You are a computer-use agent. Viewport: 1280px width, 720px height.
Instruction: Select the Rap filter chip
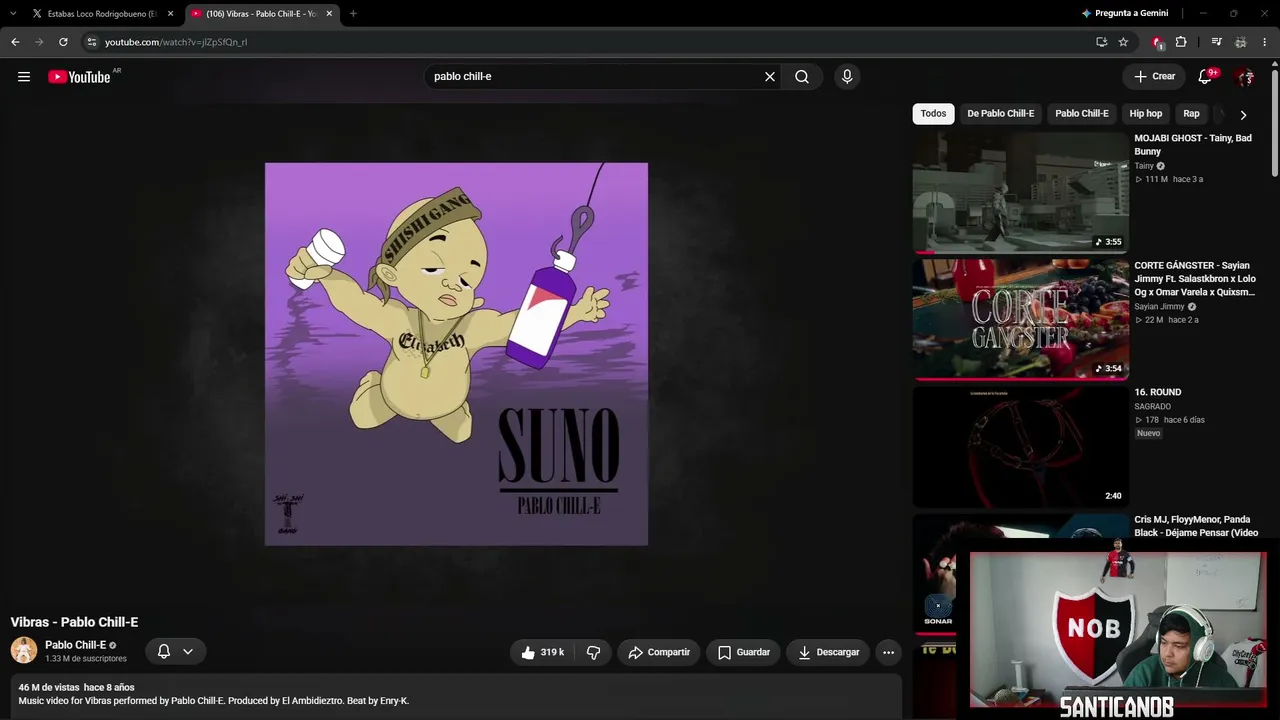tap(1191, 114)
